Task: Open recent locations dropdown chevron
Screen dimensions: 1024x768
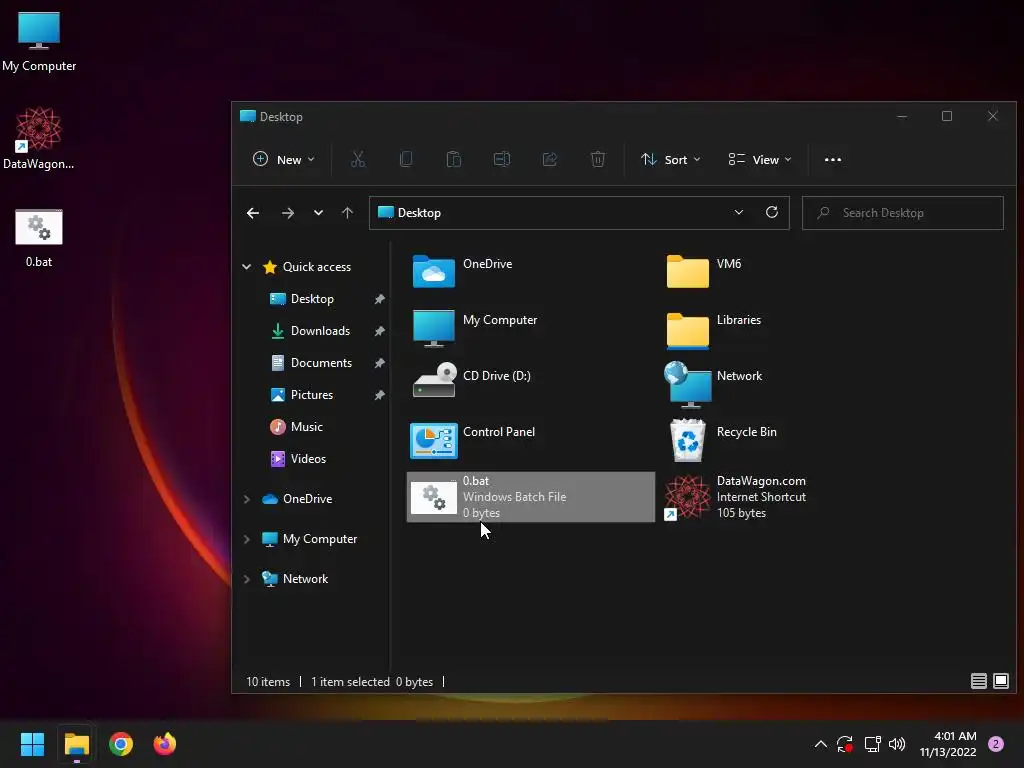Action: 318,213
